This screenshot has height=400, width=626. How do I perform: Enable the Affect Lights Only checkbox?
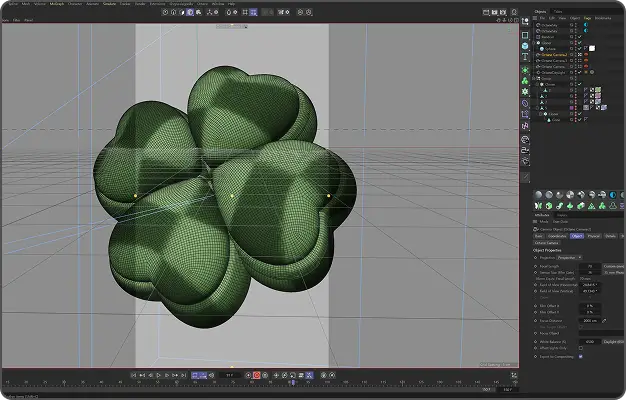(x=580, y=348)
